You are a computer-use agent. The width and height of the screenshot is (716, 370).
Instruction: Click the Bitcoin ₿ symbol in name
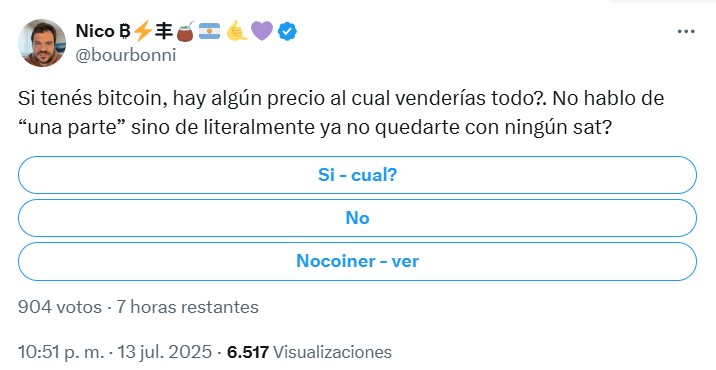click(x=125, y=31)
